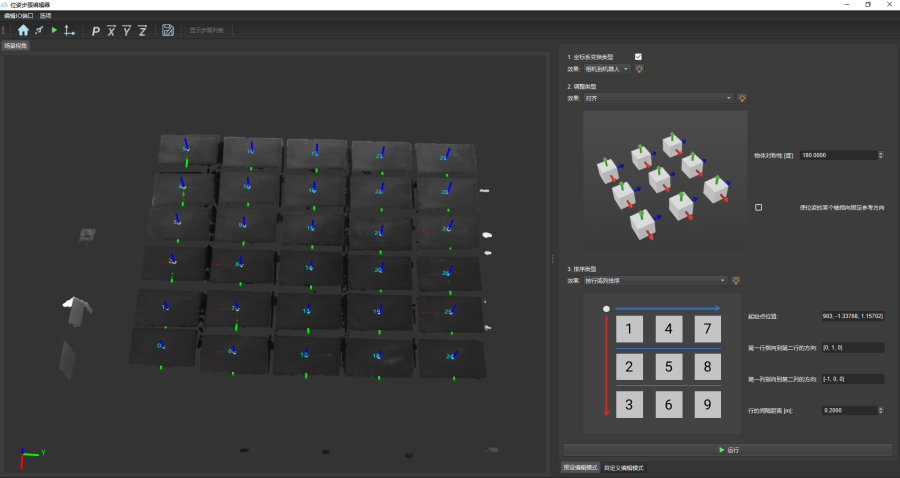This screenshot has width=900, height=478.
Task: Switch to 自定义编辑模式 tab
Action: tap(623, 467)
